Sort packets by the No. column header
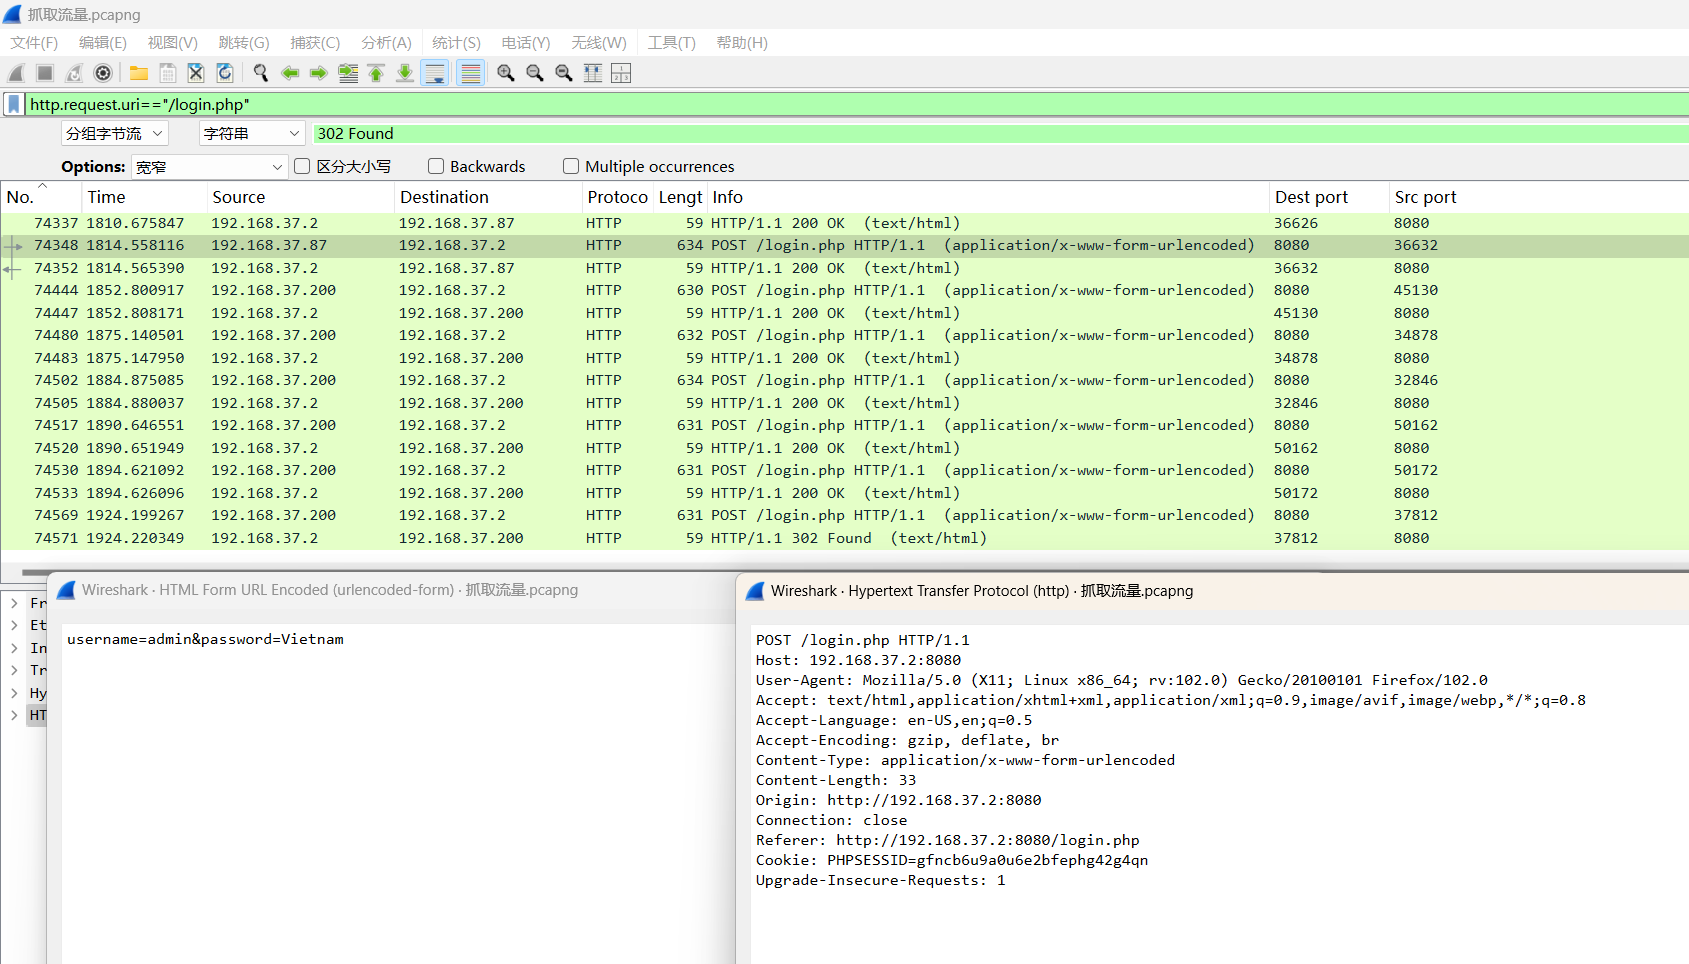Image resolution: width=1689 pixels, height=964 pixels. point(40,197)
